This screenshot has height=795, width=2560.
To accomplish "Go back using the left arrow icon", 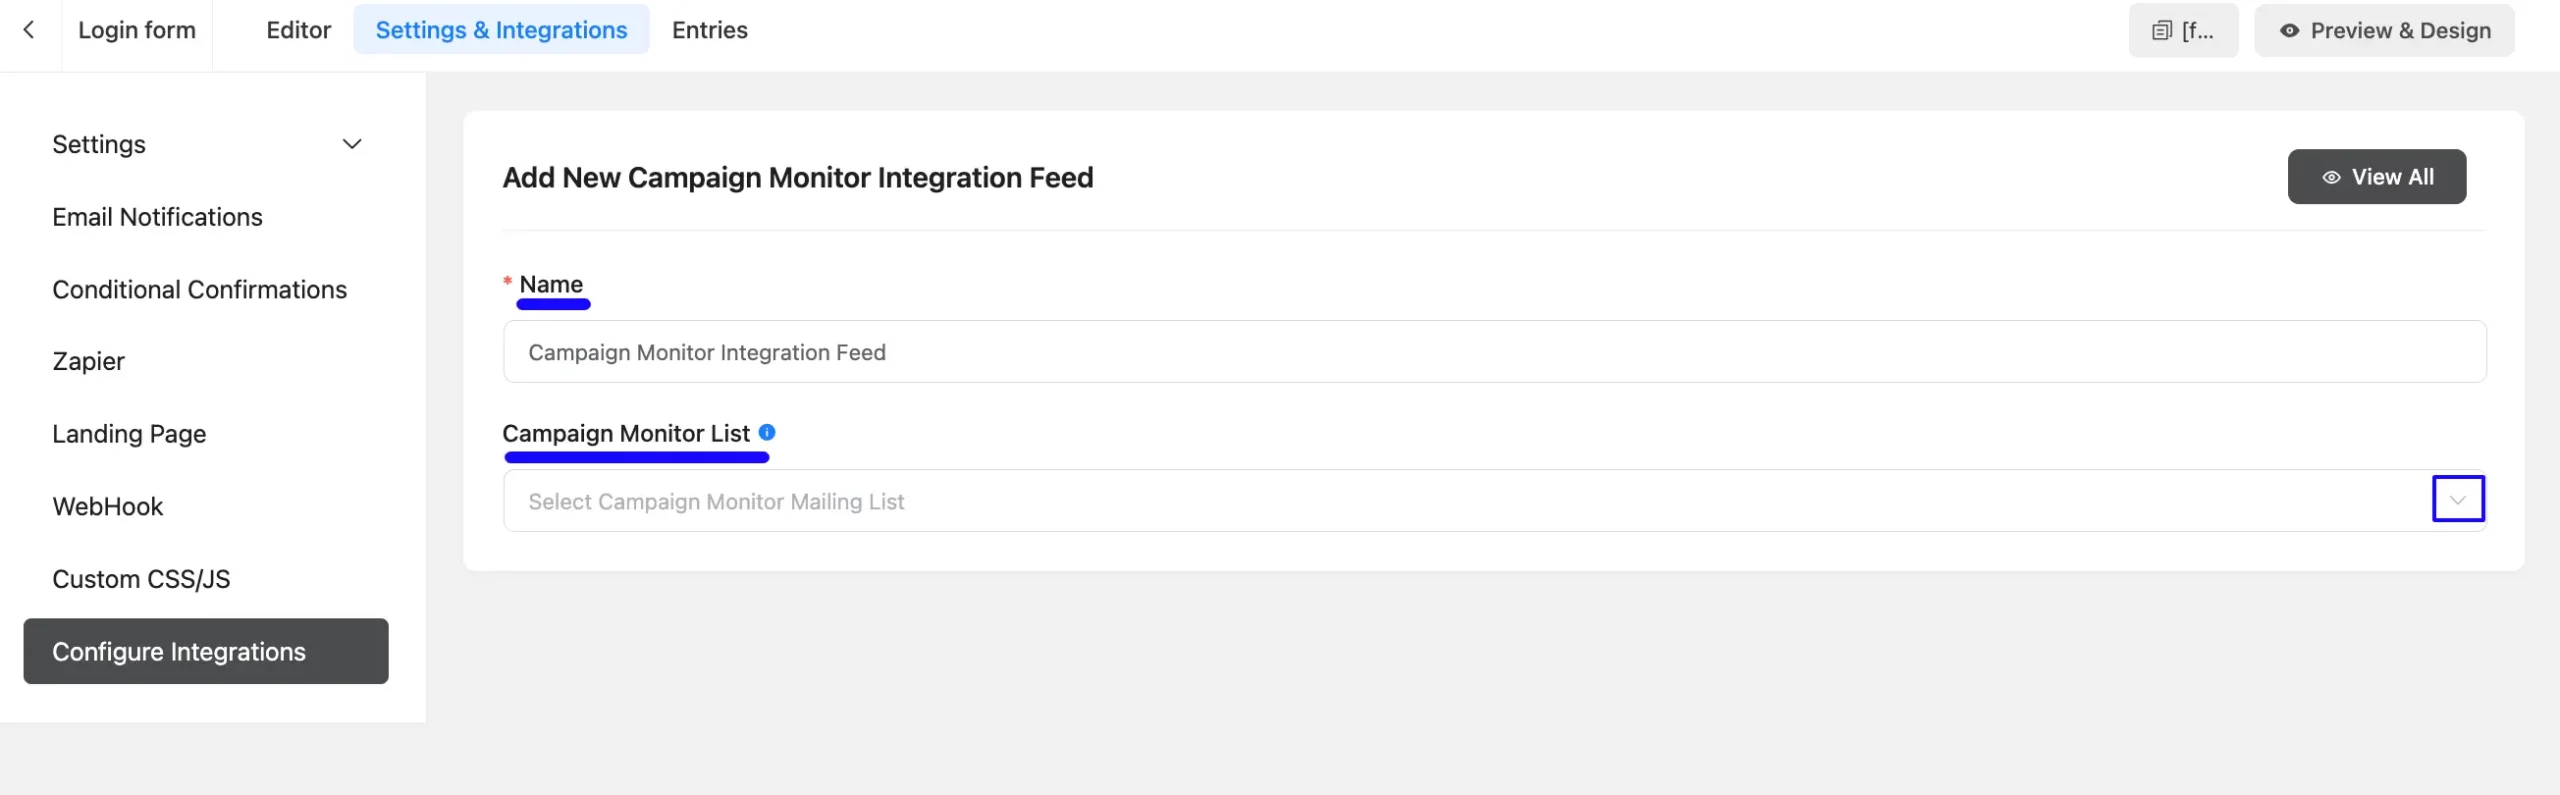I will (x=29, y=30).
